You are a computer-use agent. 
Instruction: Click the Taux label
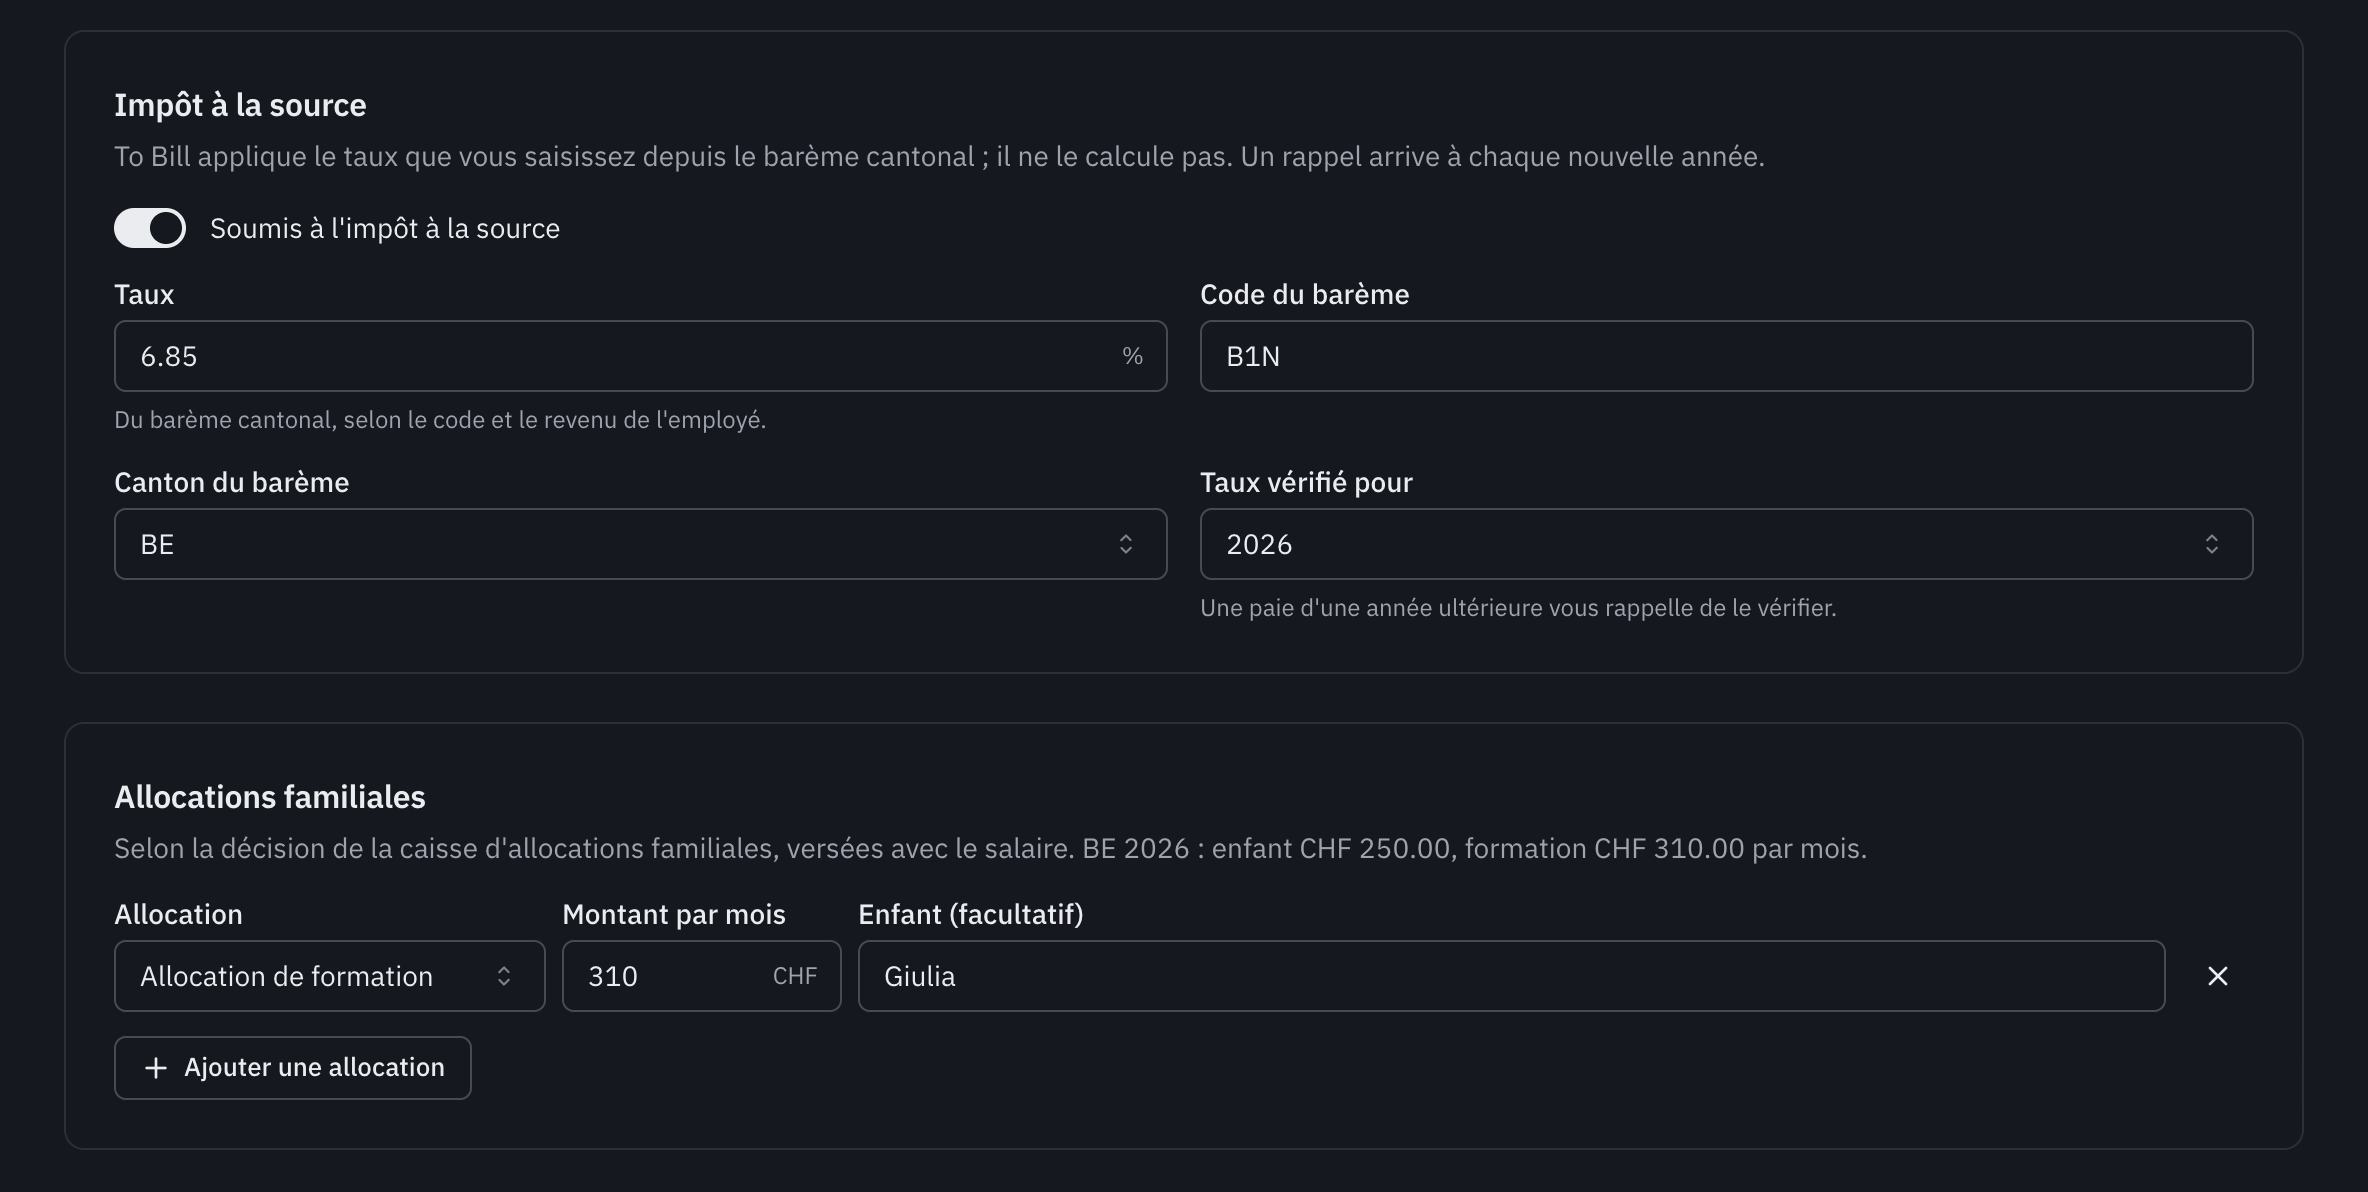[x=144, y=294]
